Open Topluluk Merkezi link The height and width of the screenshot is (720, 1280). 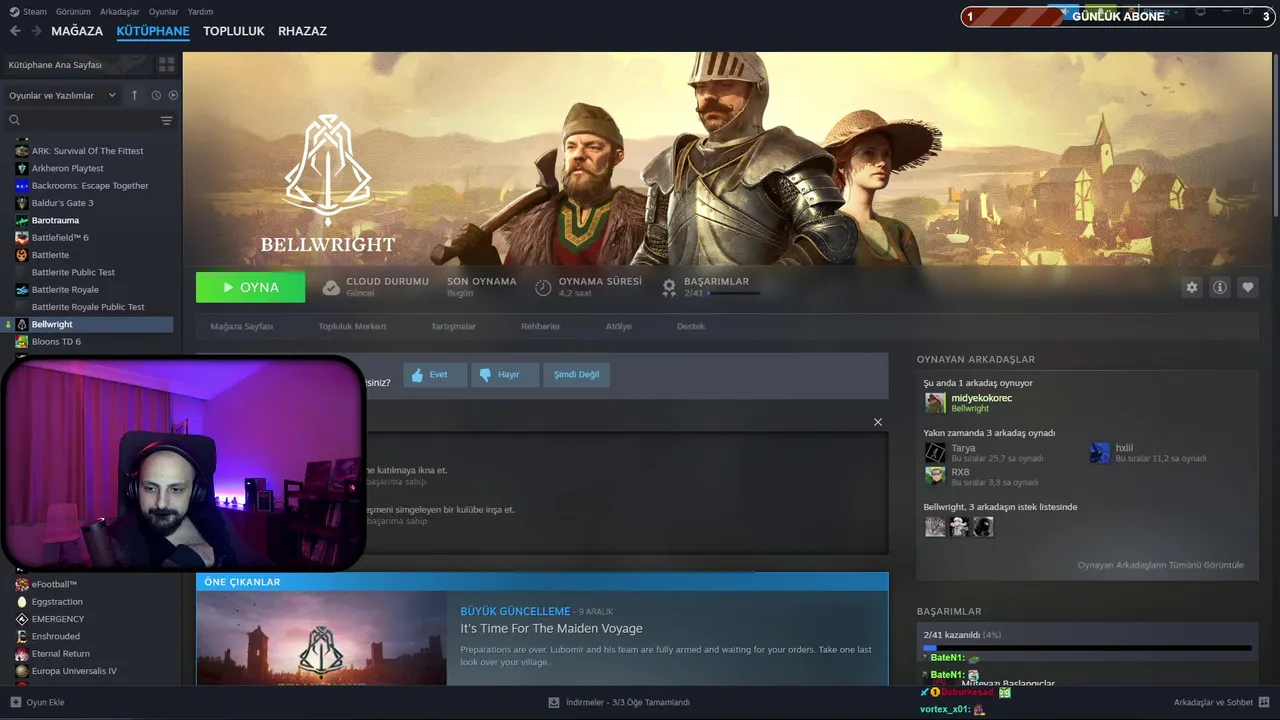coord(352,327)
